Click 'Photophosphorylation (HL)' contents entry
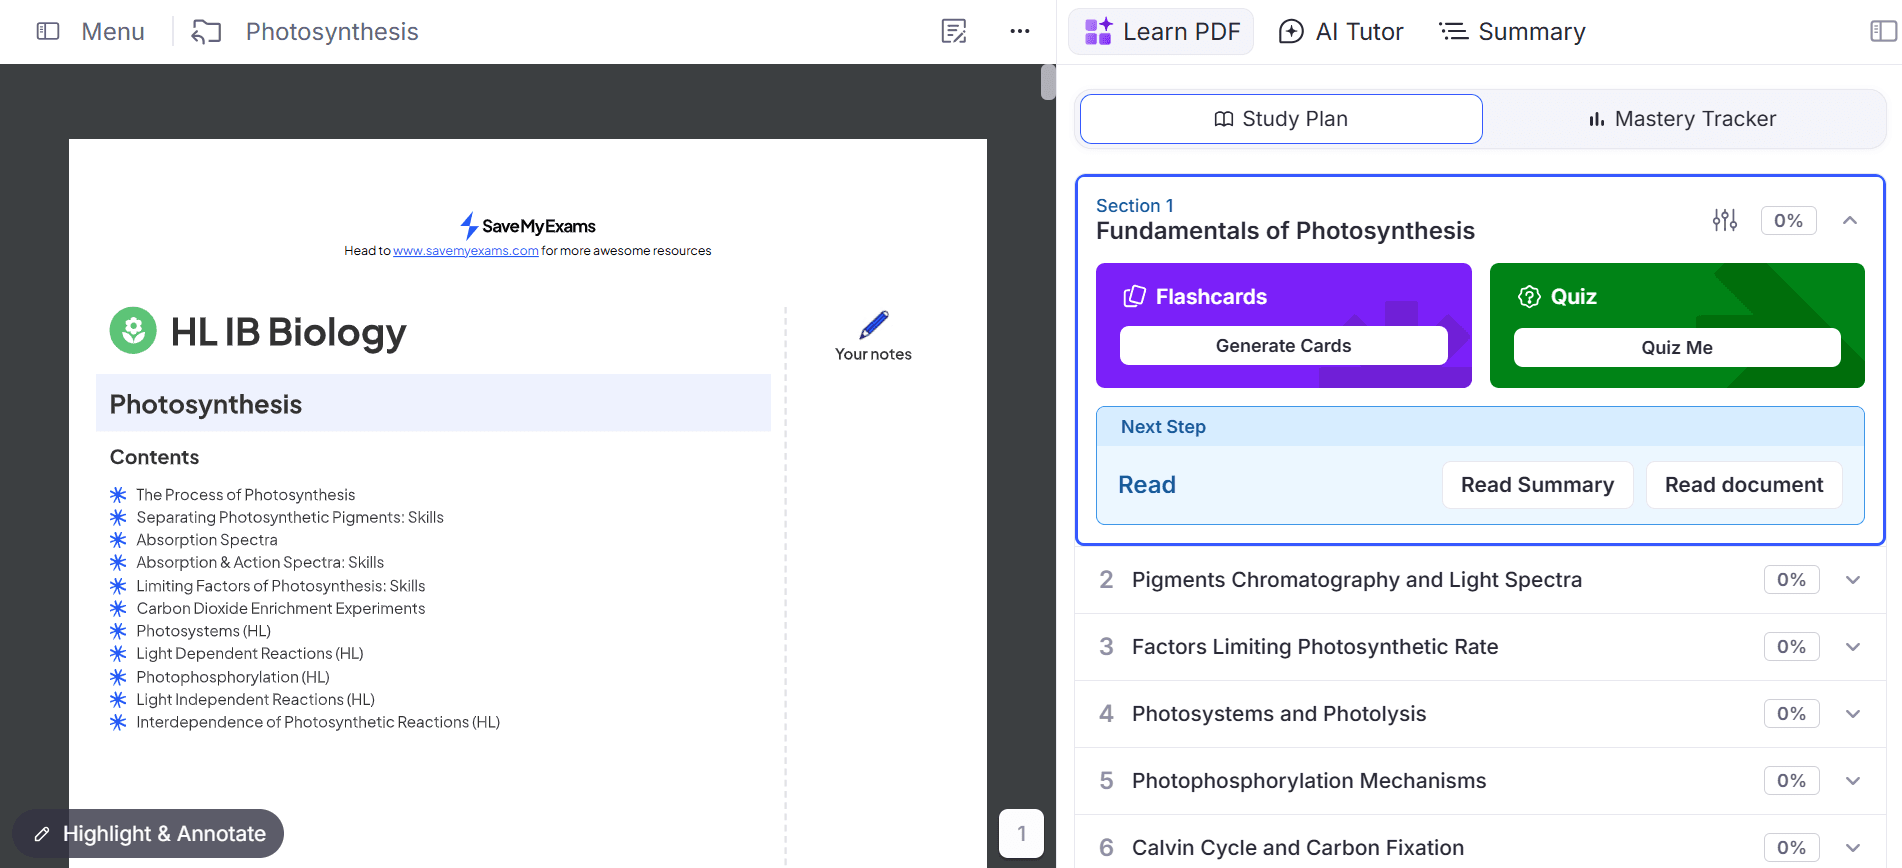This screenshot has height=868, width=1902. [x=233, y=677]
